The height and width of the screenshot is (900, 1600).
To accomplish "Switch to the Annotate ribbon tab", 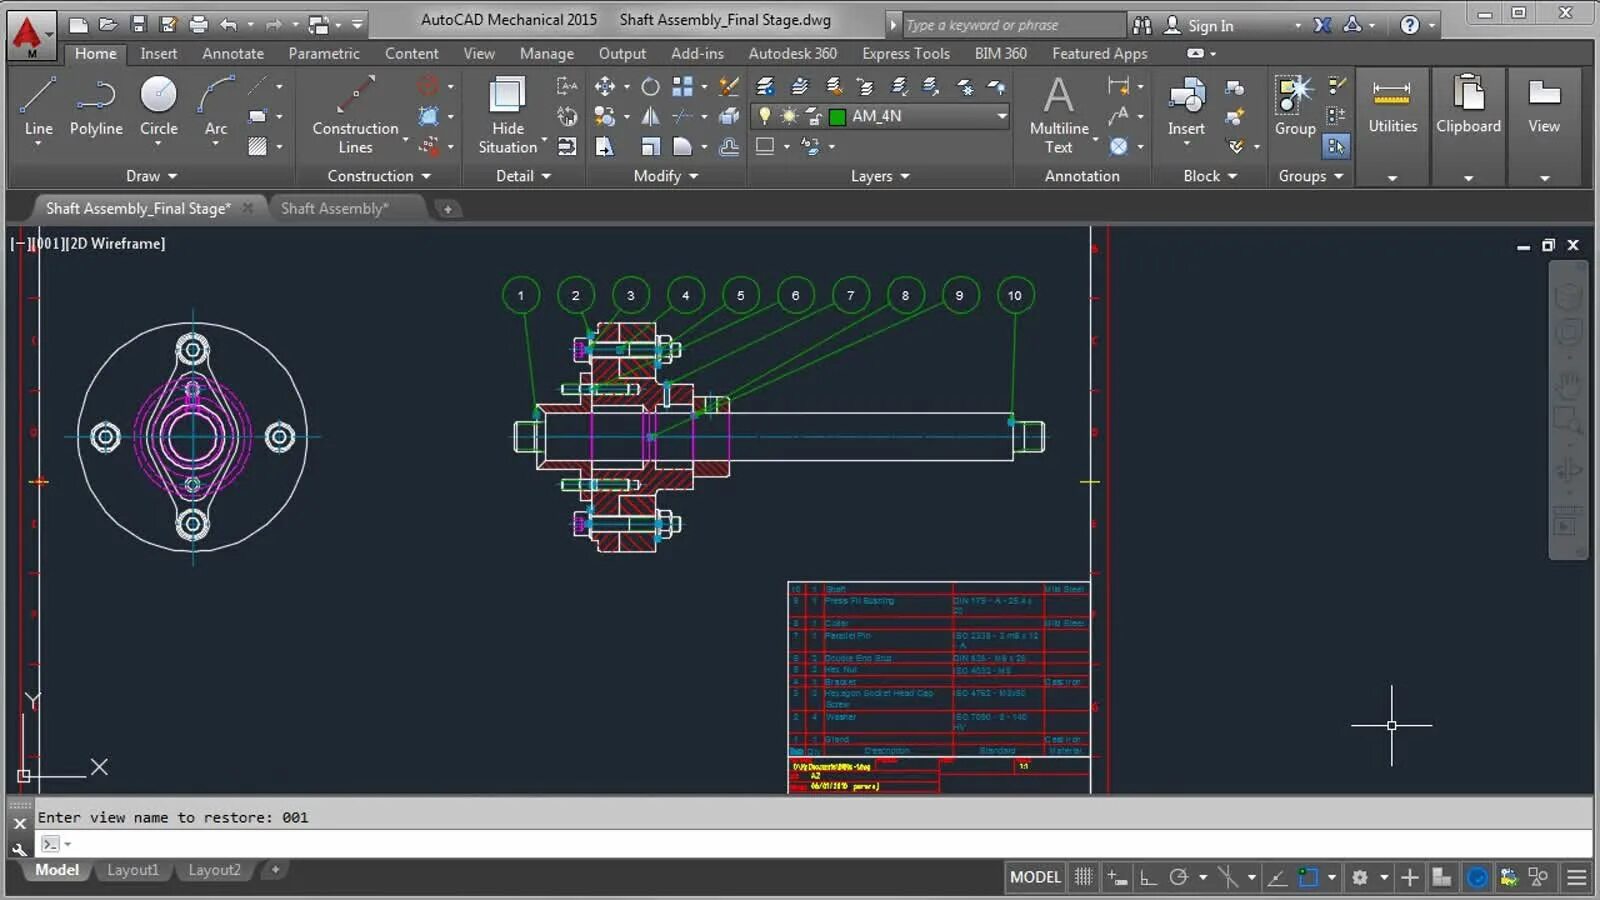I will (232, 53).
